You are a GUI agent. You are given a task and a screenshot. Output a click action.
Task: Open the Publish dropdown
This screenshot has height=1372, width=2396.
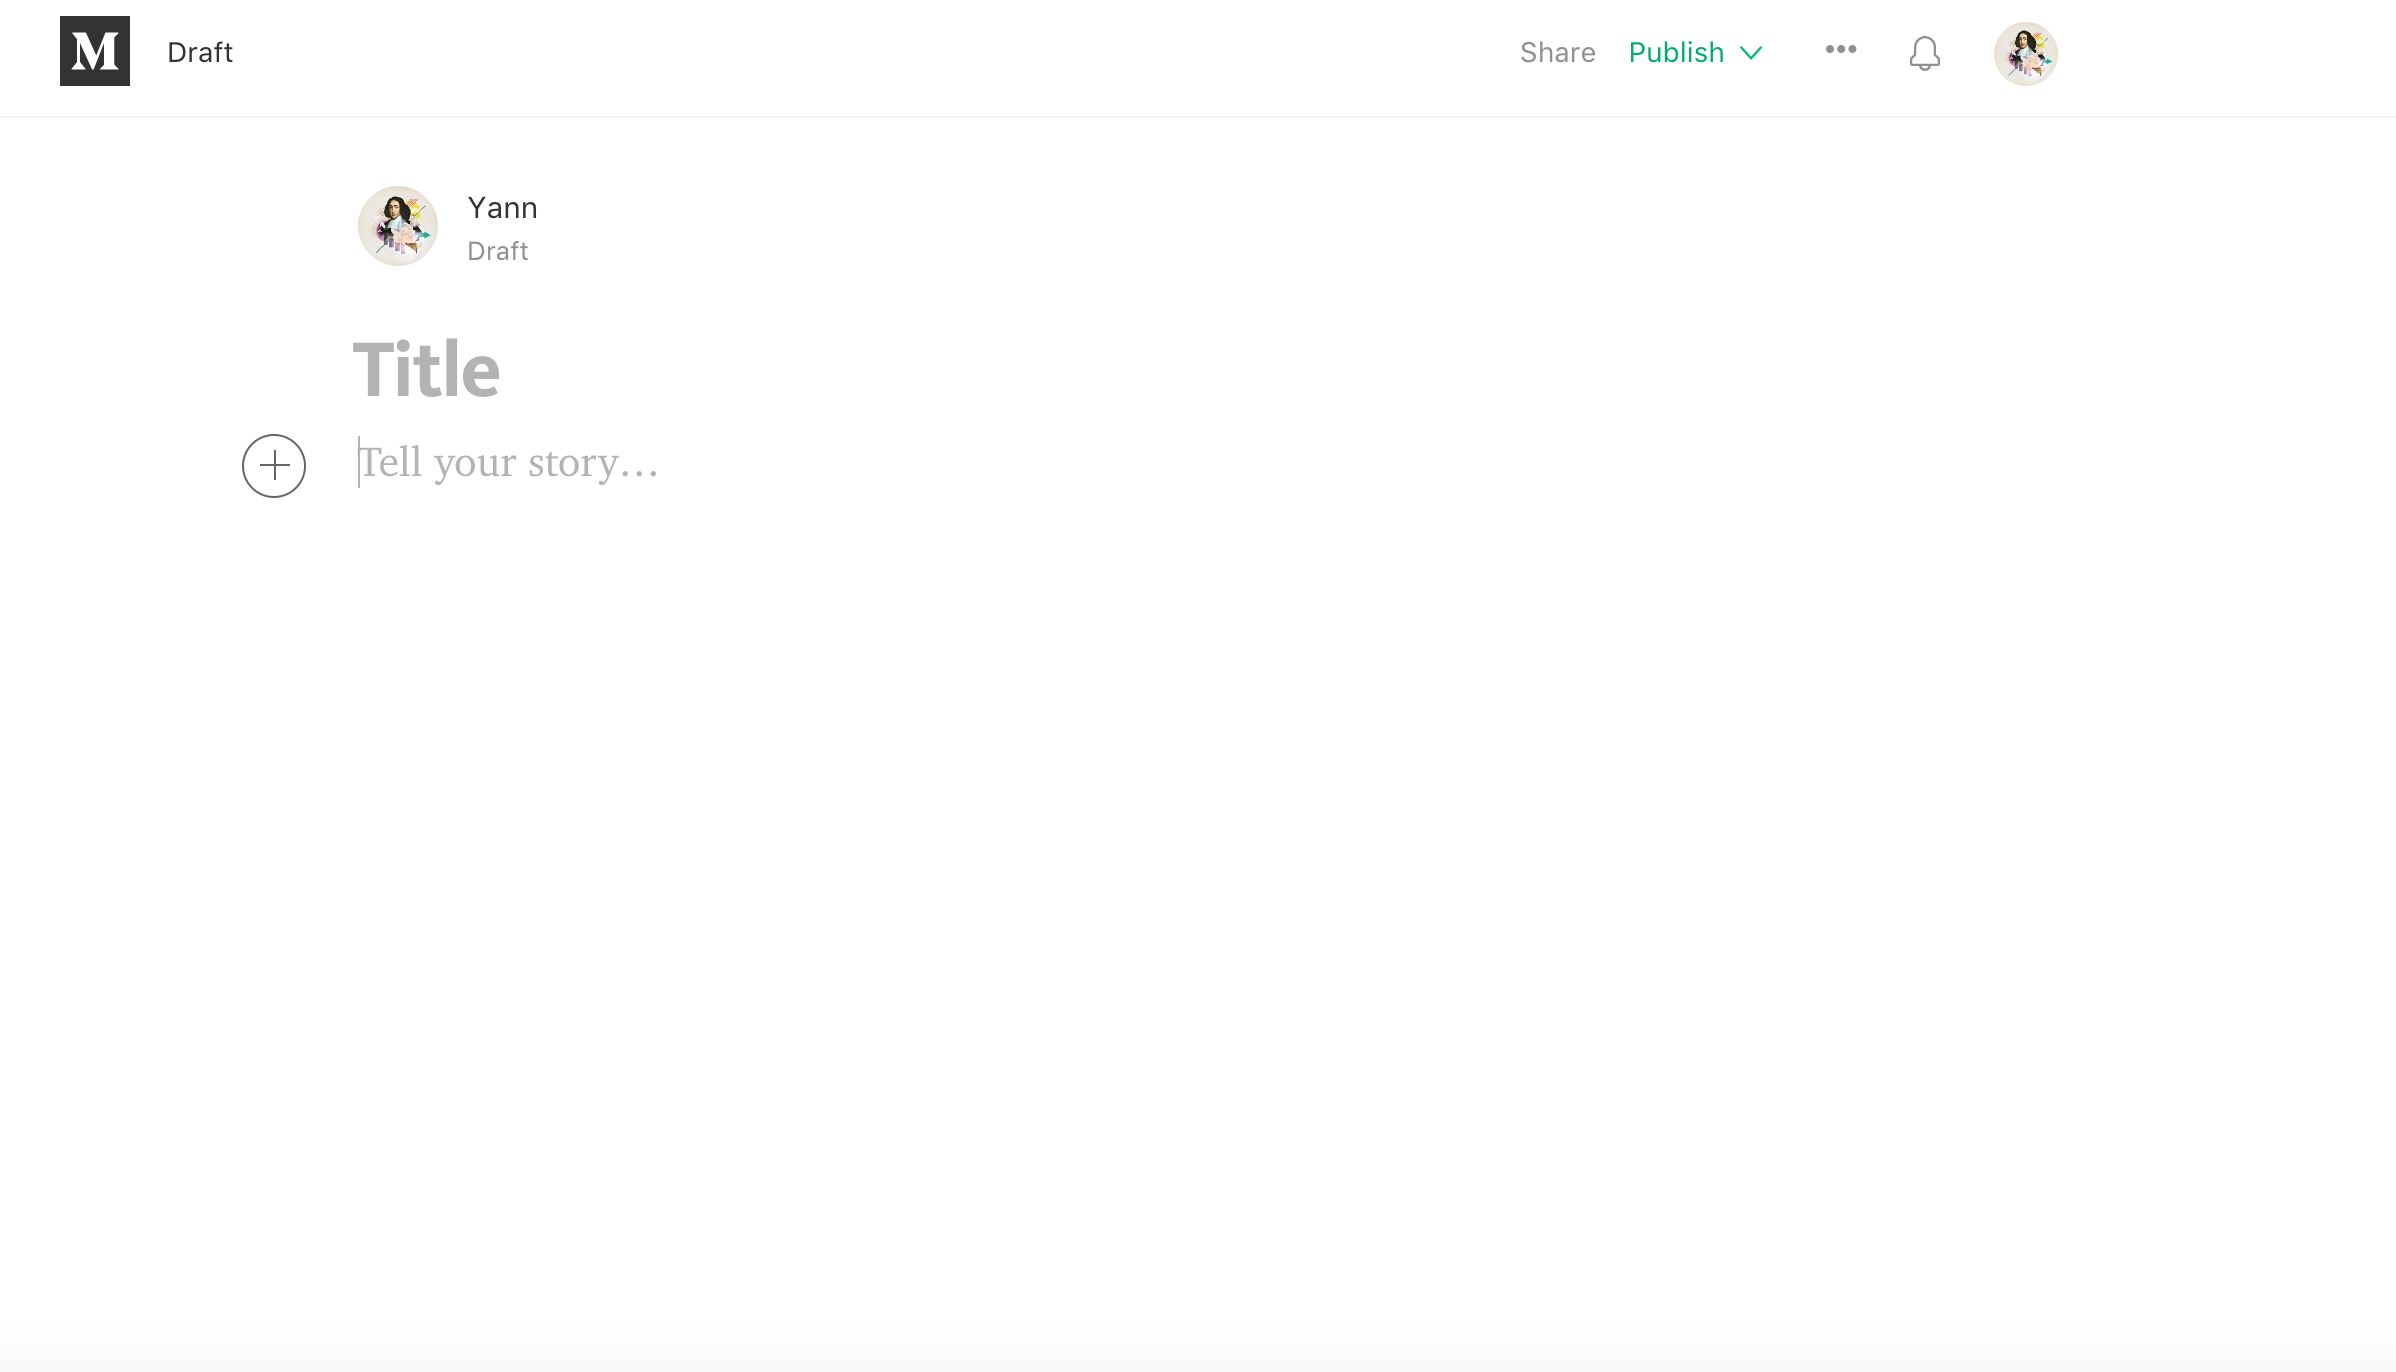point(1696,52)
